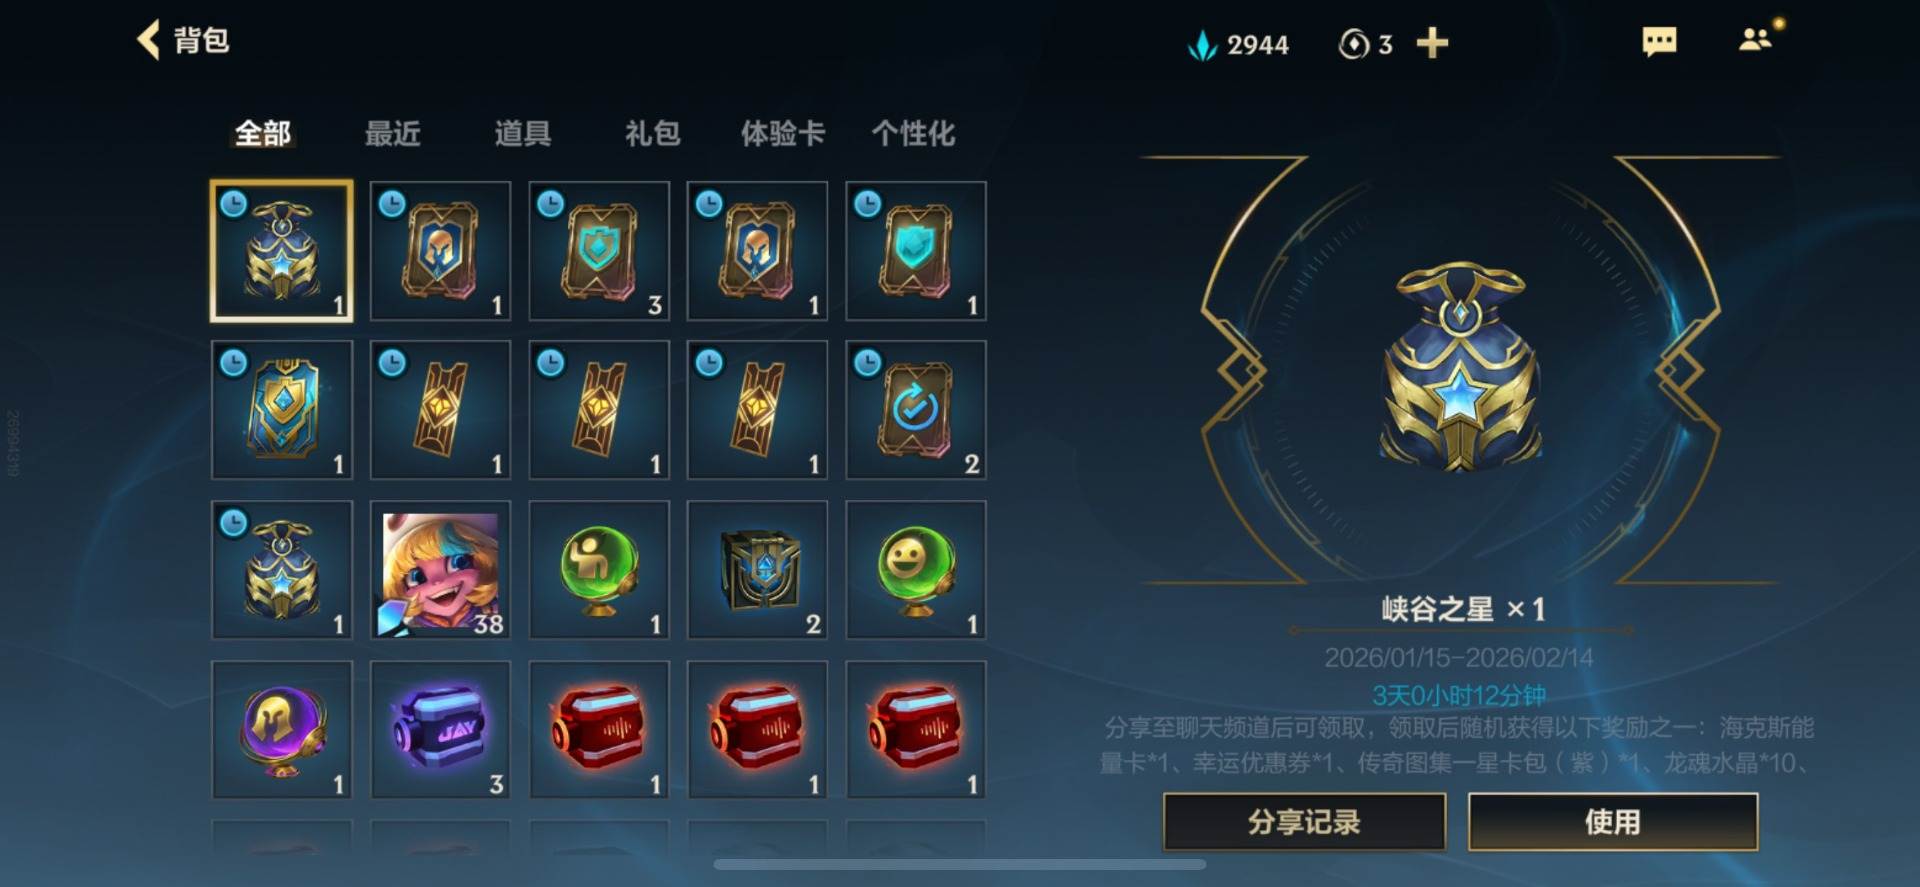Select the purple JAY boombox item
This screenshot has width=1920, height=887.
(x=440, y=729)
